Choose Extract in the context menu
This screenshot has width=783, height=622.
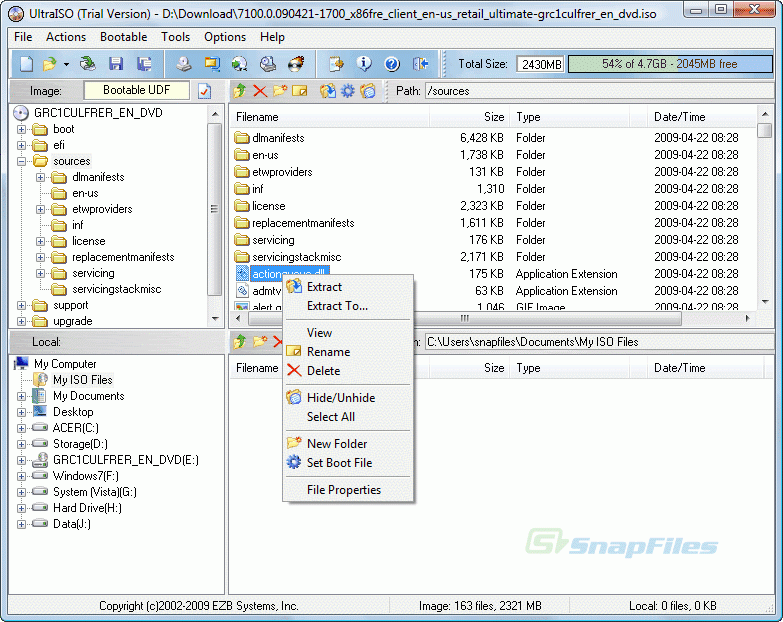click(348, 287)
